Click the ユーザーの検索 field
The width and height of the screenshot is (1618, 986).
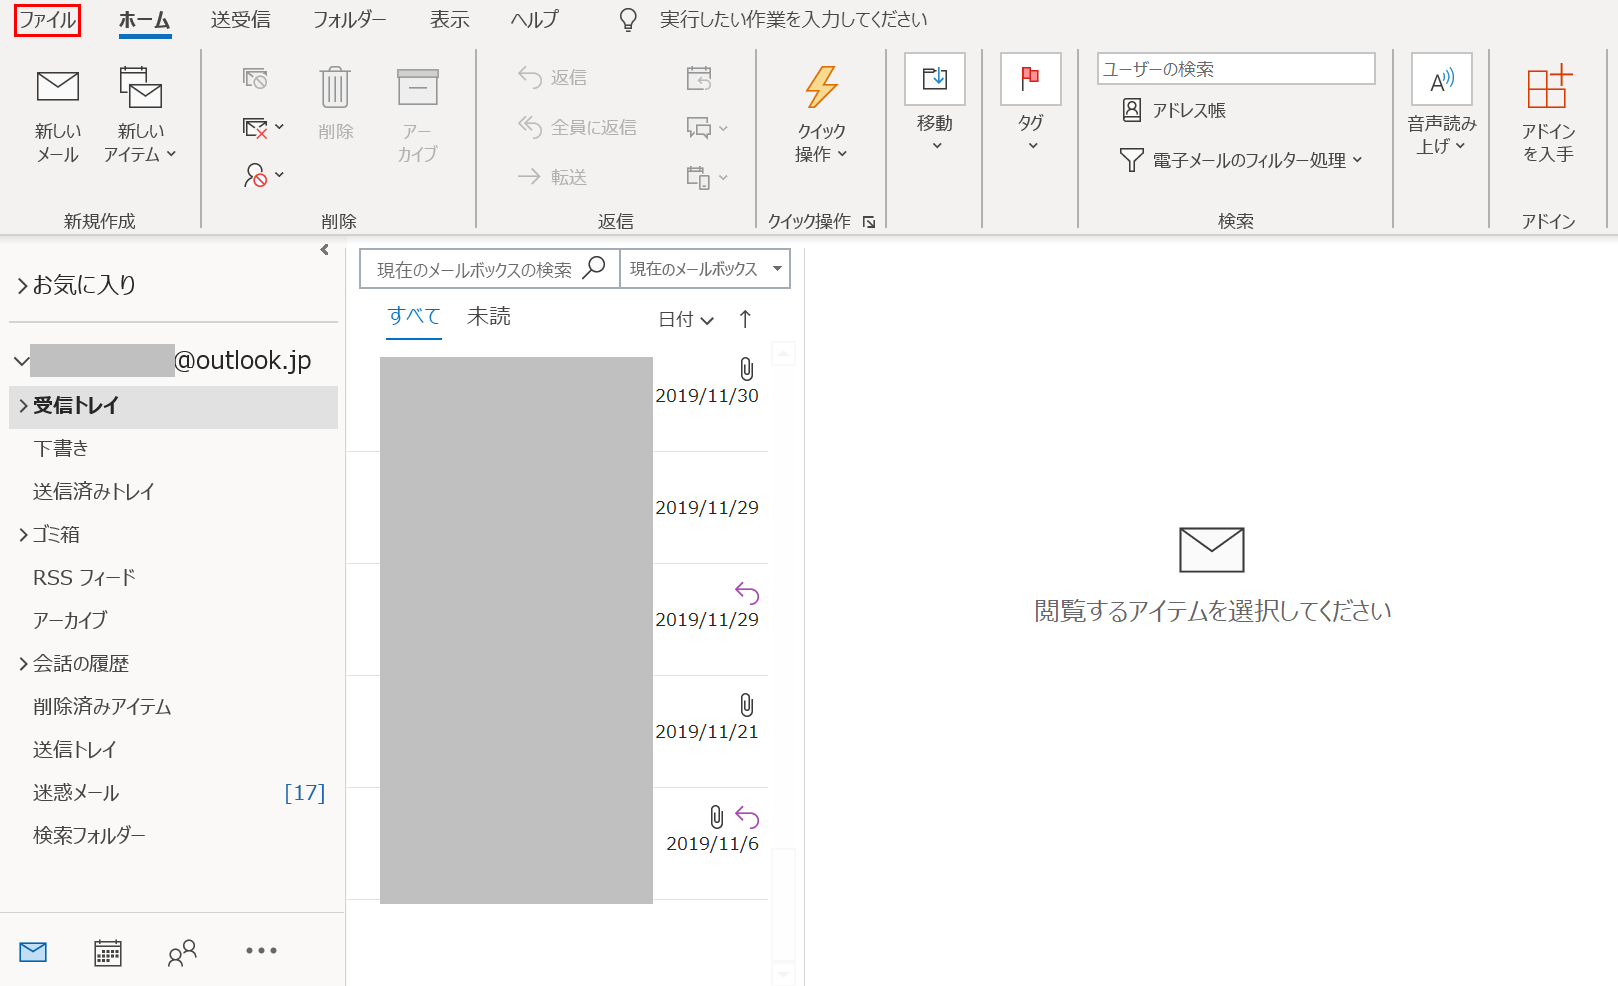pyautogui.click(x=1236, y=69)
